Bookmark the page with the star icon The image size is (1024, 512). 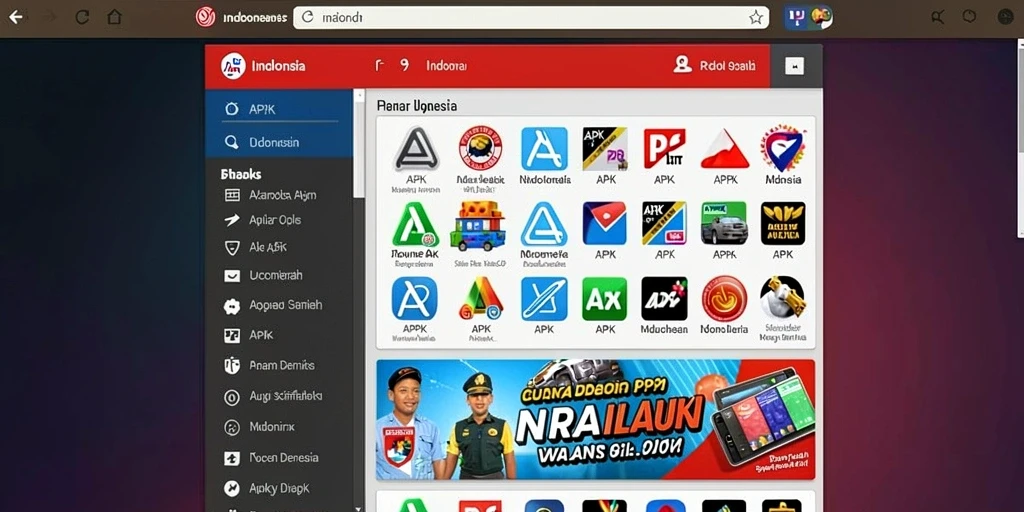[x=756, y=18]
